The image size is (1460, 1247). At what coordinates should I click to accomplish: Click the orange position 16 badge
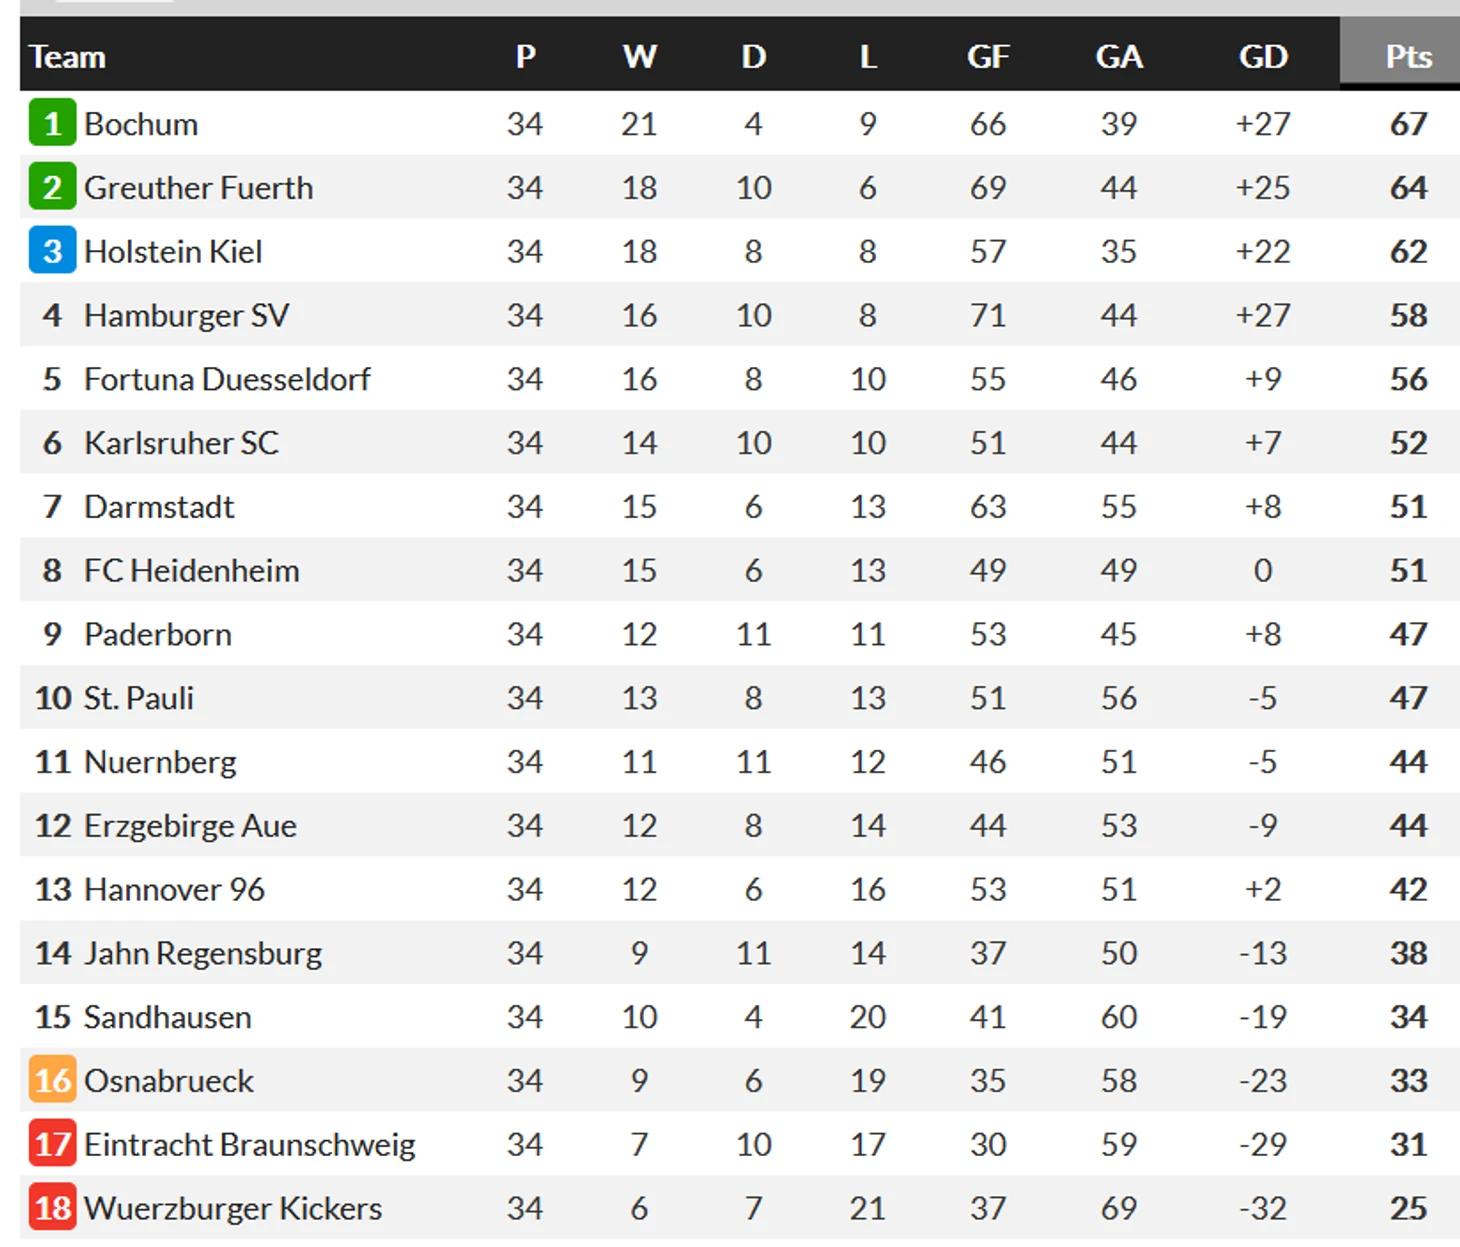pyautogui.click(x=52, y=1081)
